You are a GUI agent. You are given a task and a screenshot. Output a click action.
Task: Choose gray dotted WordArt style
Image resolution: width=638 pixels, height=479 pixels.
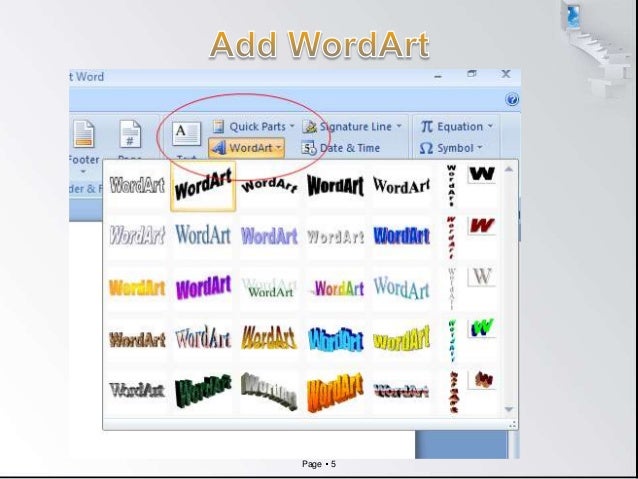335,236
